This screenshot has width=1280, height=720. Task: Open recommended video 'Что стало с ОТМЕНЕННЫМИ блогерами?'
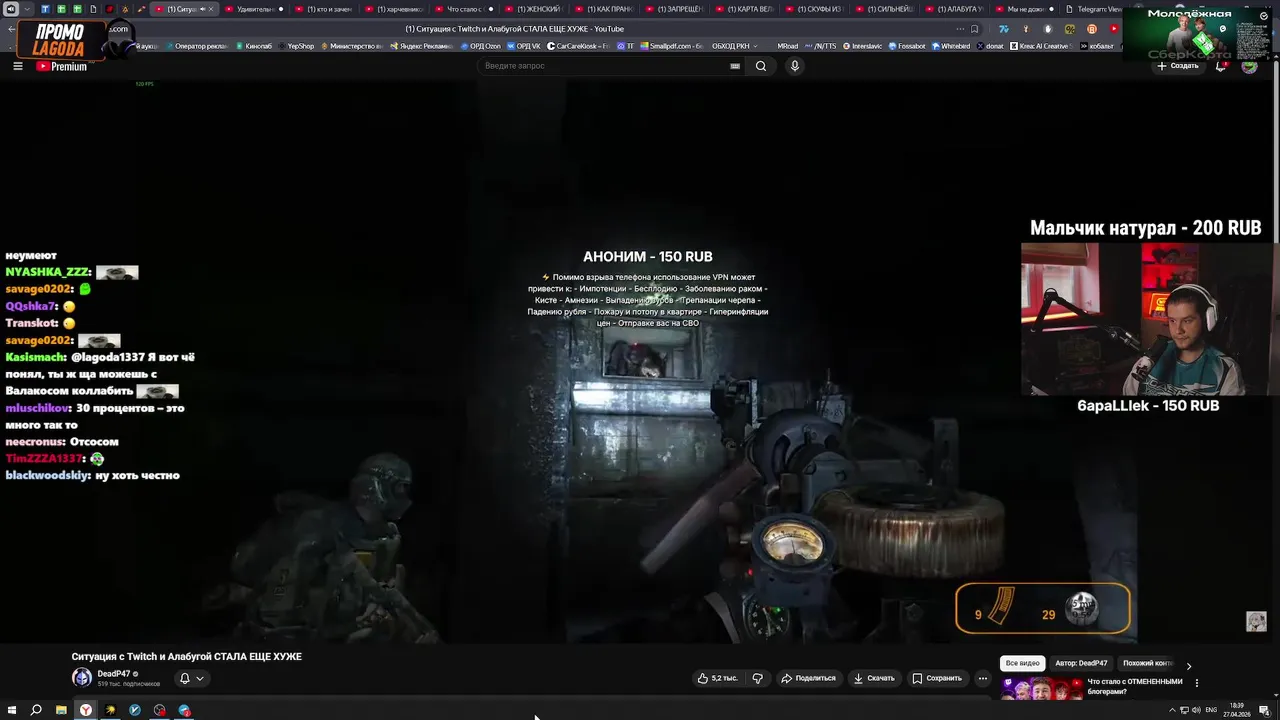[x=1135, y=686]
